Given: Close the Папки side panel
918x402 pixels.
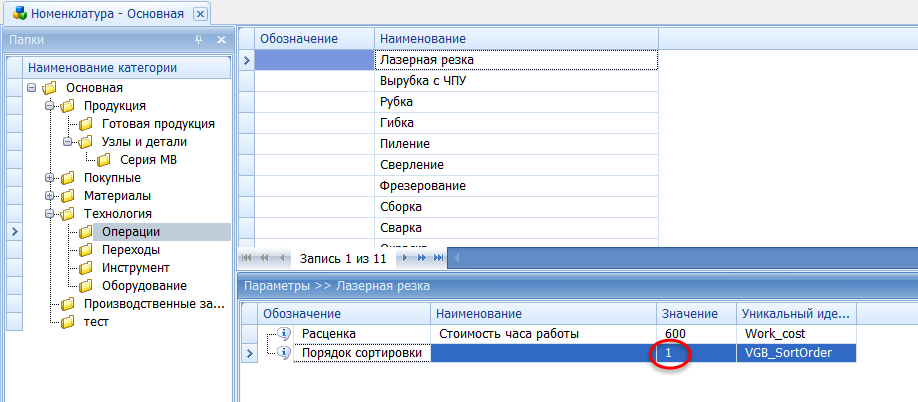Looking at the screenshot, I should point(221,39).
